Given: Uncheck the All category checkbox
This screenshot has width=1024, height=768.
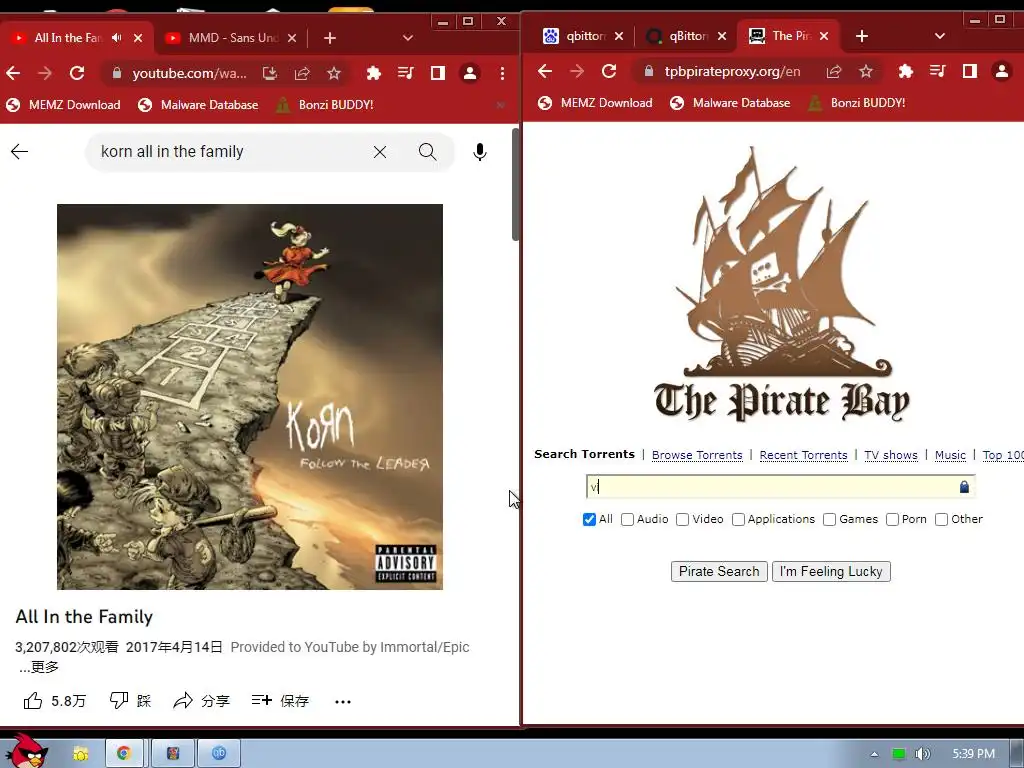Looking at the screenshot, I should (x=589, y=519).
